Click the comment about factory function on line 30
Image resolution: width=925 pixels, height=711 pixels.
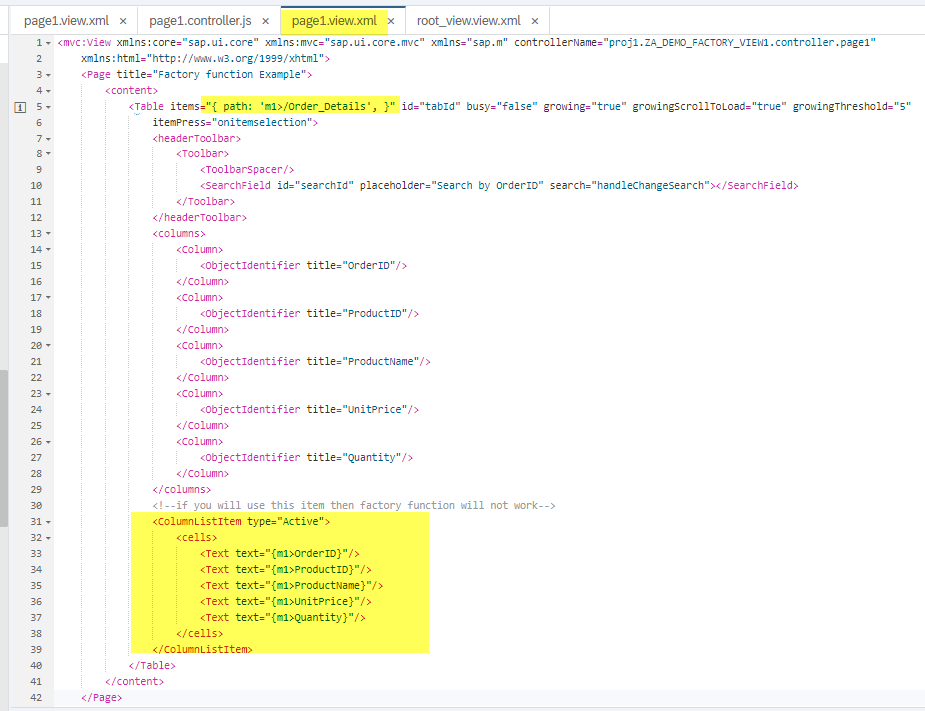click(354, 505)
